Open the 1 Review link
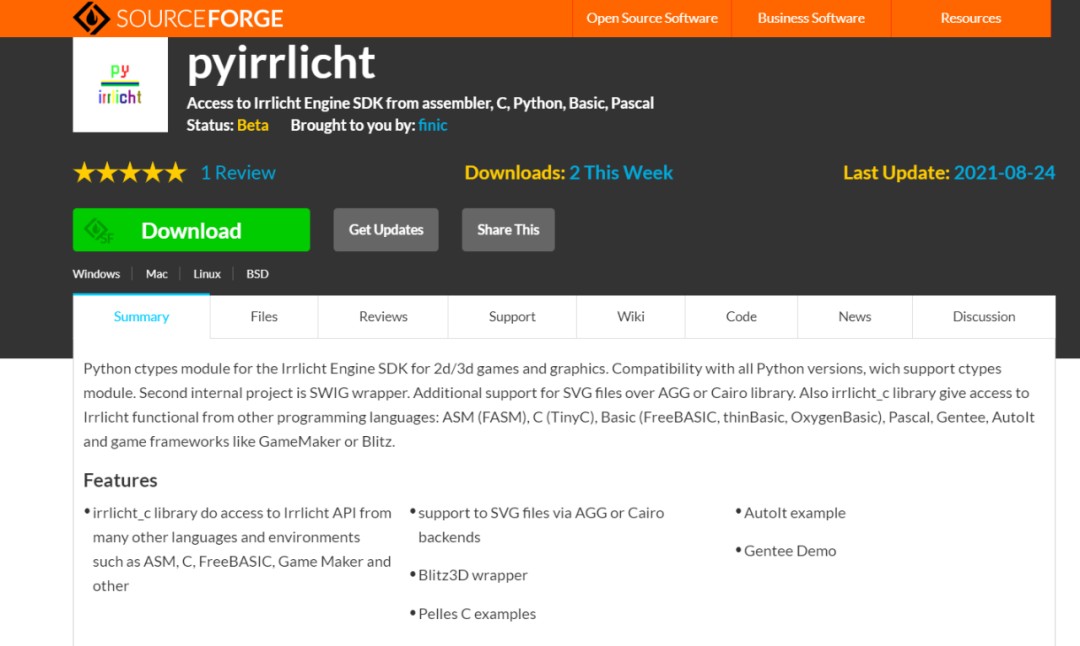Viewport: 1080px width, 646px height. click(238, 172)
